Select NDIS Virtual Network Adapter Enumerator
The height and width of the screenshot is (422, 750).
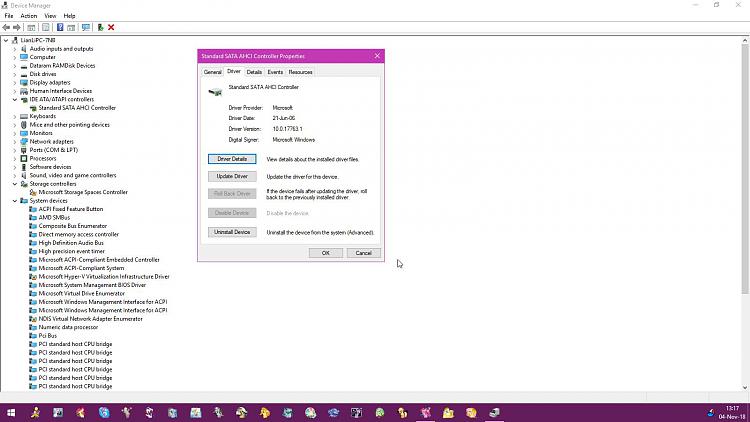pyautogui.click(x=90, y=319)
